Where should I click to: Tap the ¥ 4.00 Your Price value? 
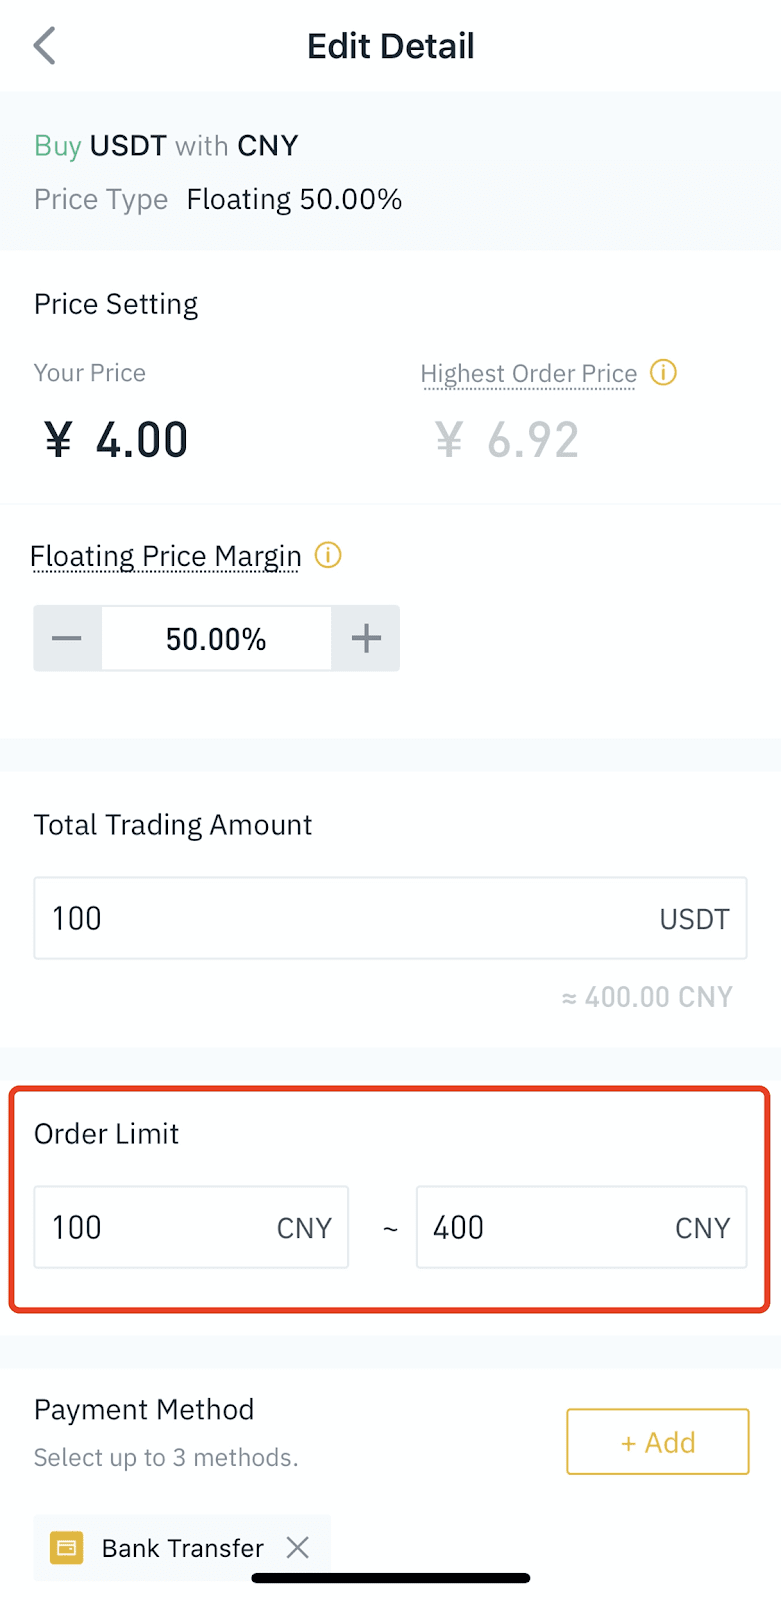click(x=116, y=440)
